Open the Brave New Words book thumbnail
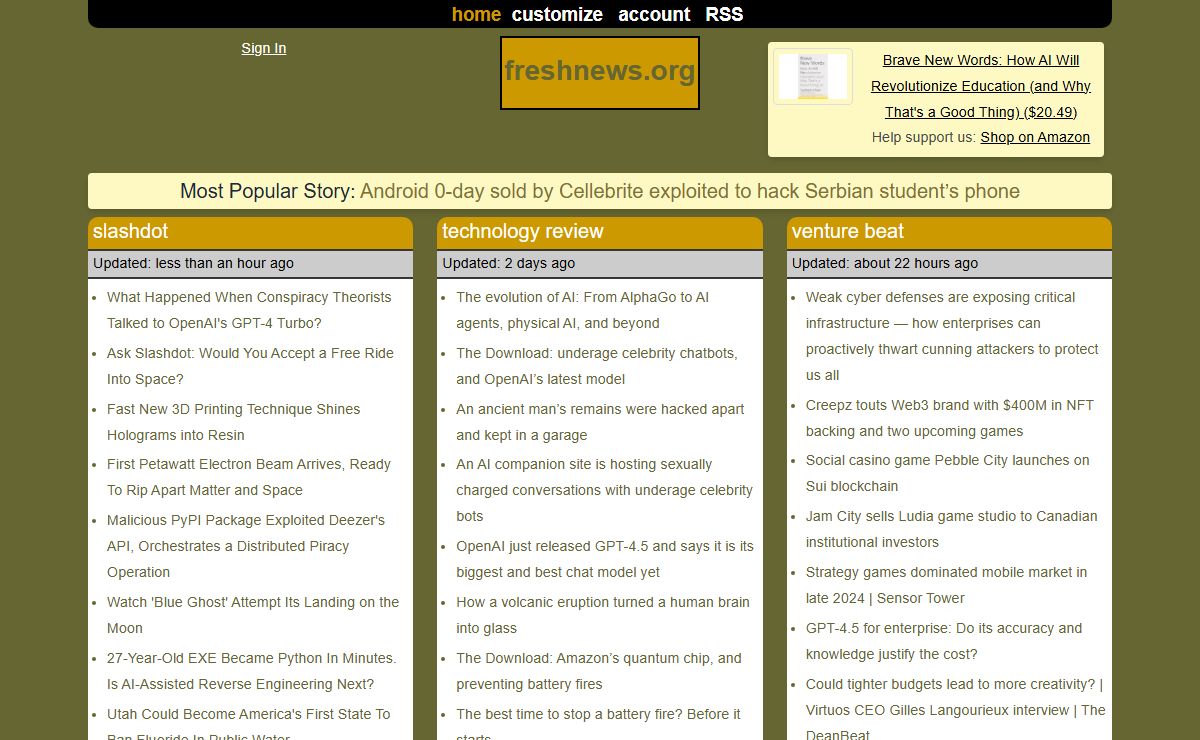The height and width of the screenshot is (740, 1200). pyautogui.click(x=813, y=76)
